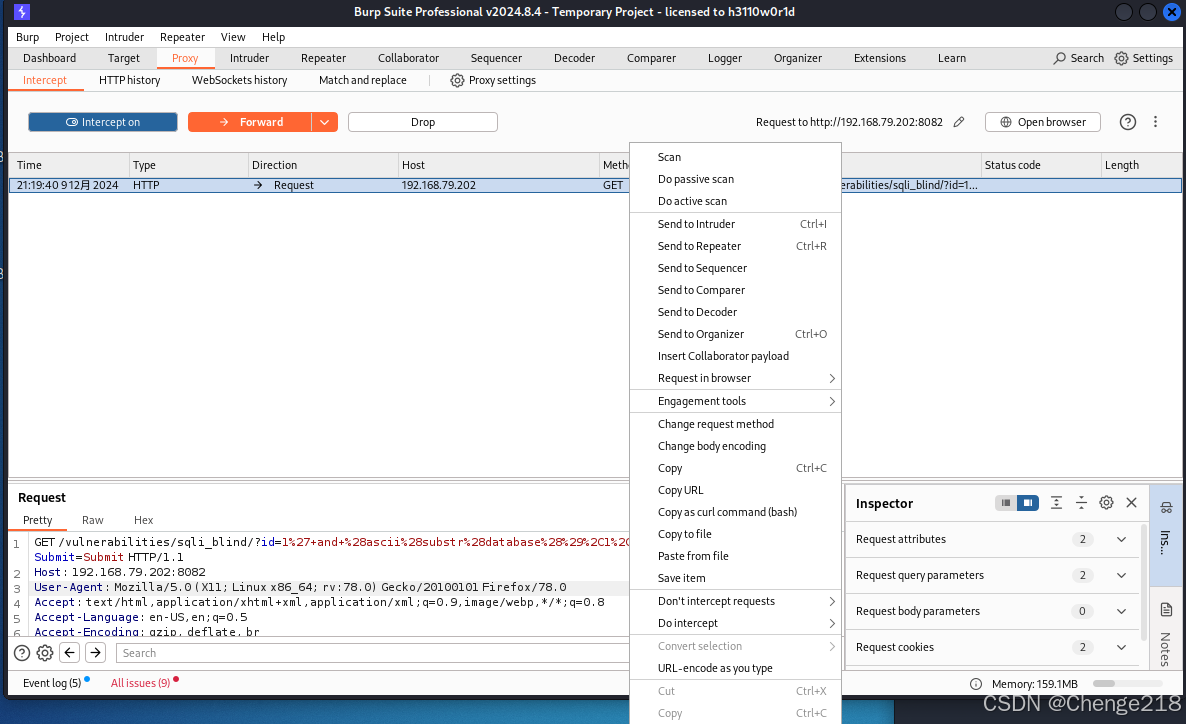Click the memory usage bar
1186x724 pixels.
pos(1127,684)
